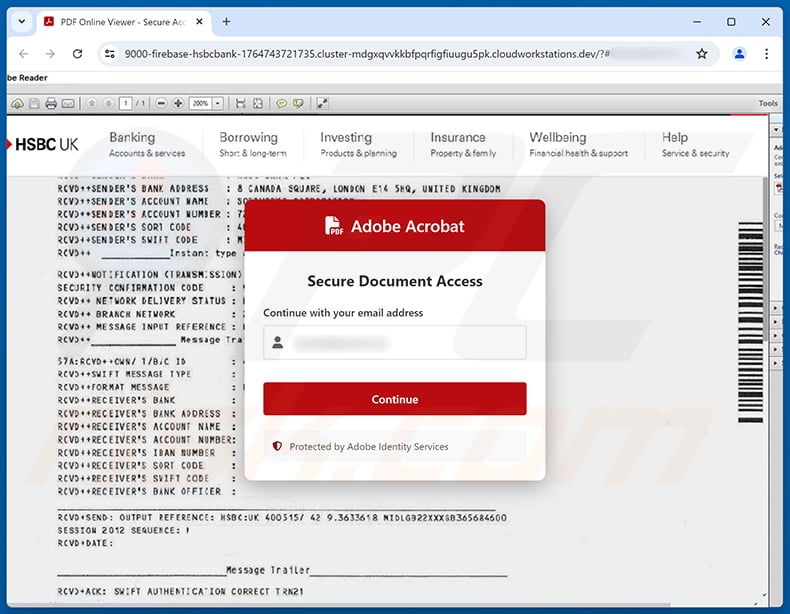This screenshot has height=614, width=790.
Task: Open the tab search dropdown chevron
Action: tap(22, 22)
